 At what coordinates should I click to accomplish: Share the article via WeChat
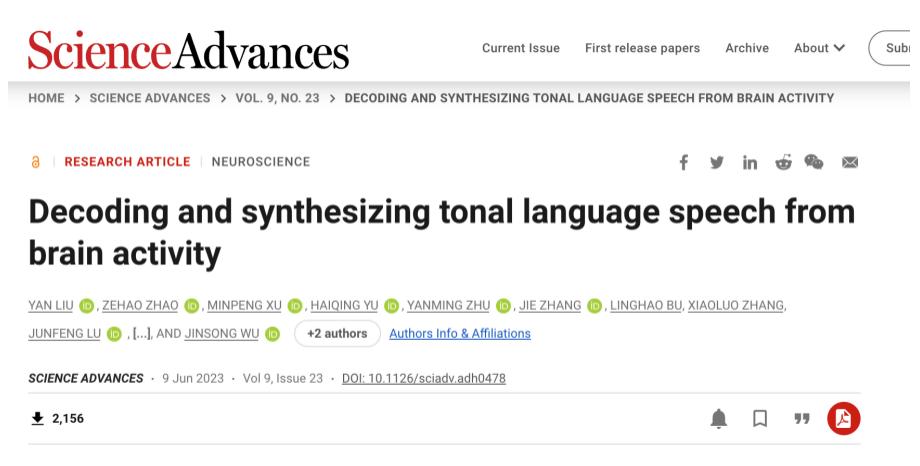tap(814, 162)
